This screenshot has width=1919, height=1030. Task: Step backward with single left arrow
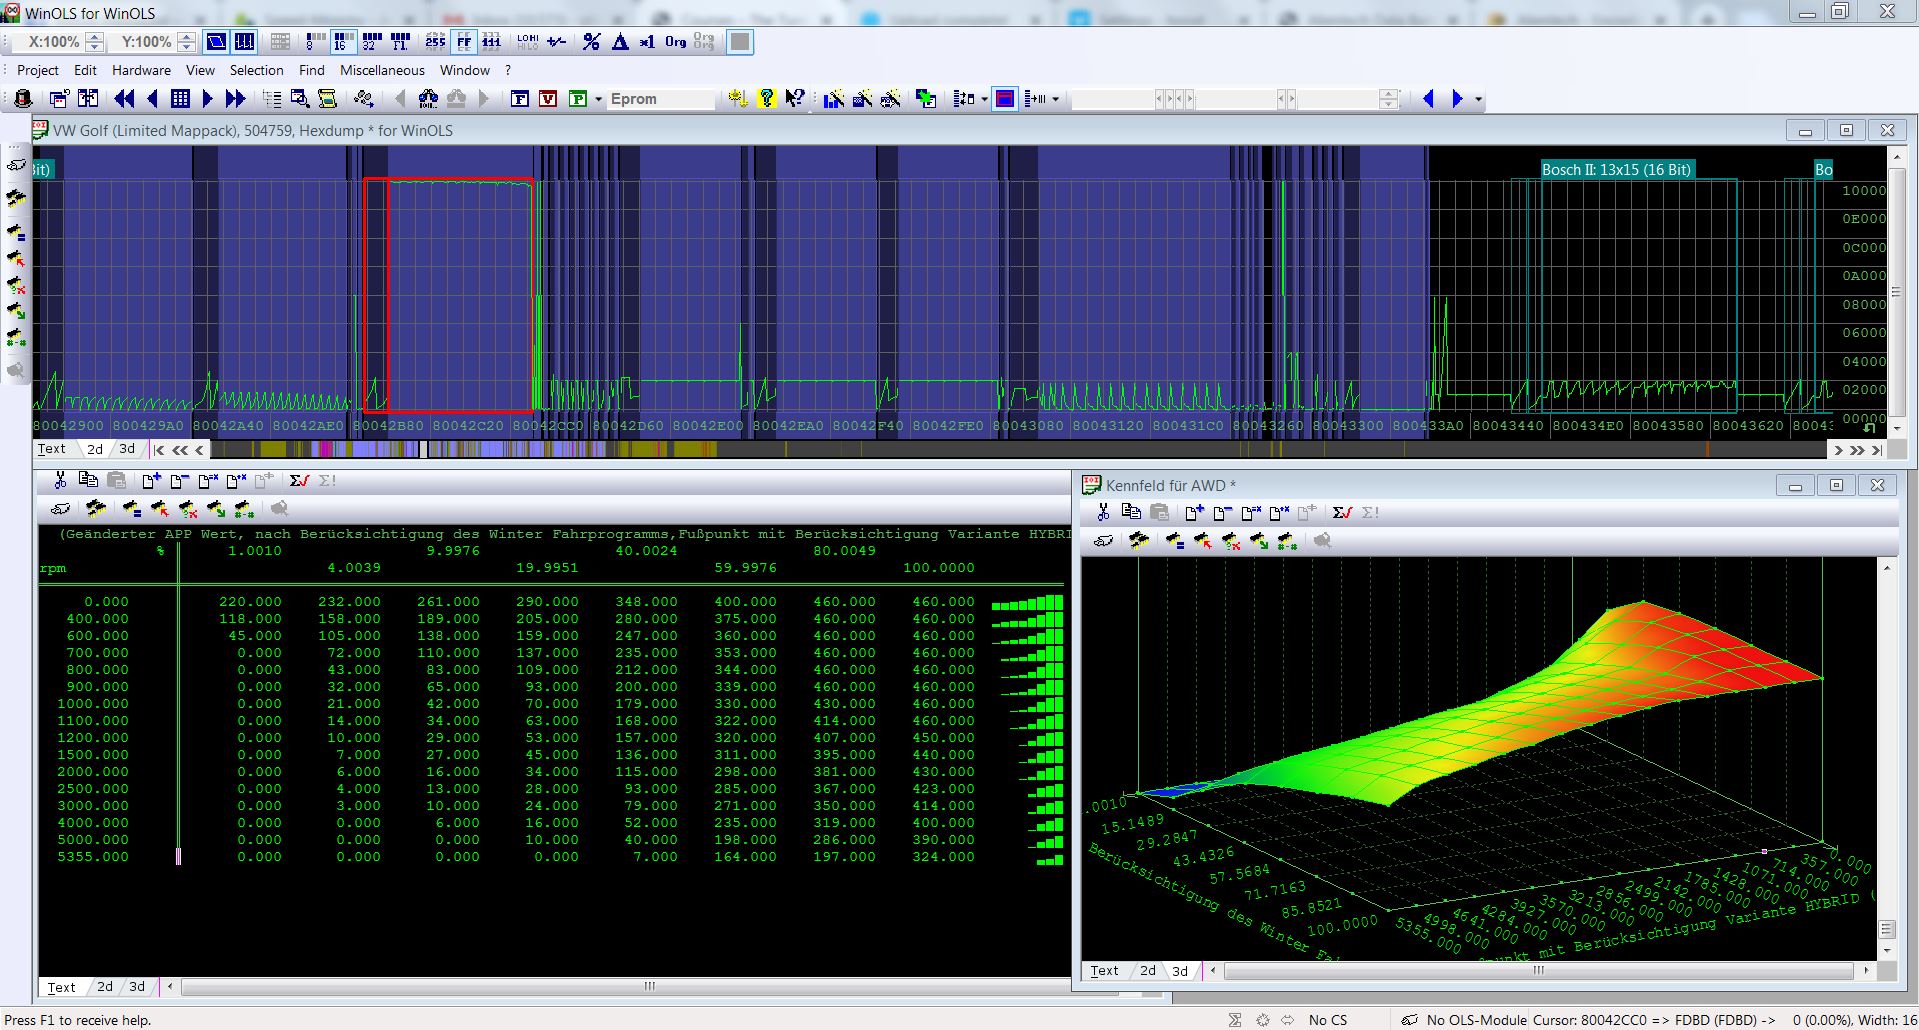[x=152, y=99]
